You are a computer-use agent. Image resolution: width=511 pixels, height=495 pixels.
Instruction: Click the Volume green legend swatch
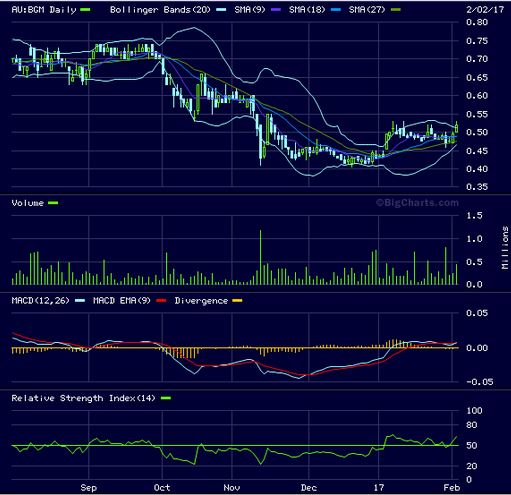point(53,203)
